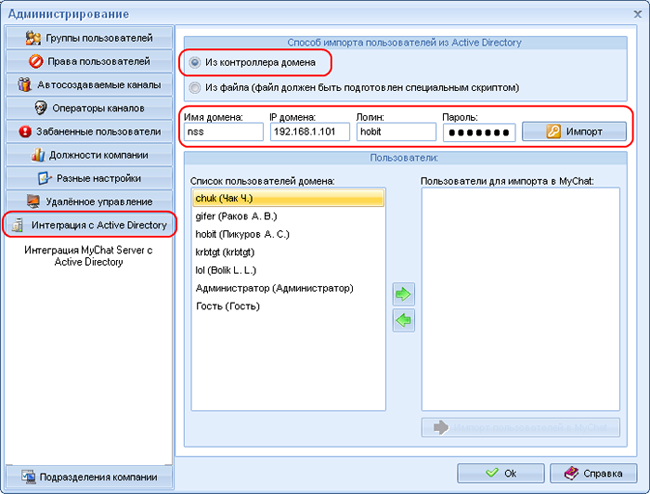This screenshot has height=494, width=650.
Task: Show the Забаненные пользователи section
Action: (x=86, y=131)
